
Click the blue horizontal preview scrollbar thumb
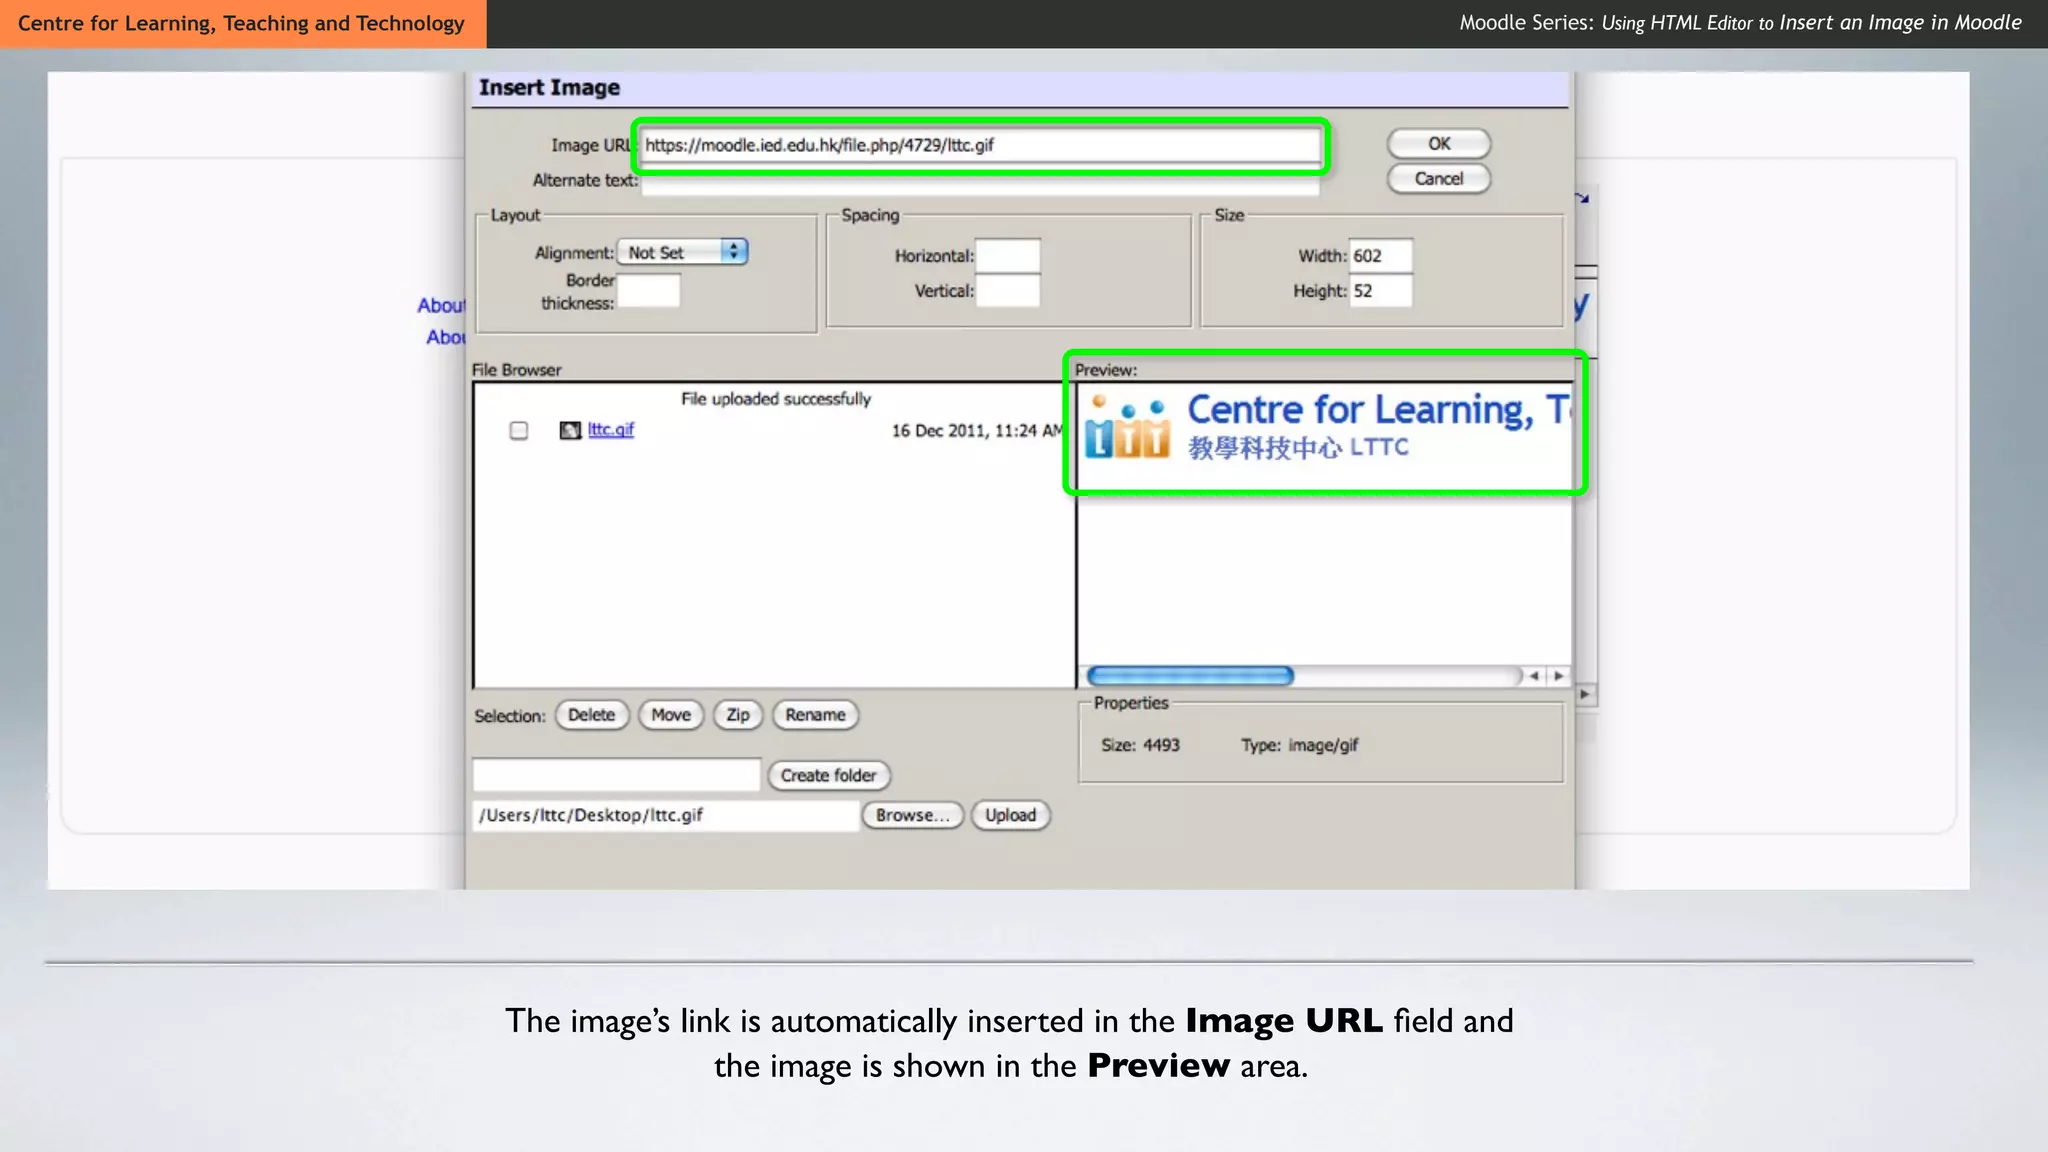click(x=1190, y=676)
